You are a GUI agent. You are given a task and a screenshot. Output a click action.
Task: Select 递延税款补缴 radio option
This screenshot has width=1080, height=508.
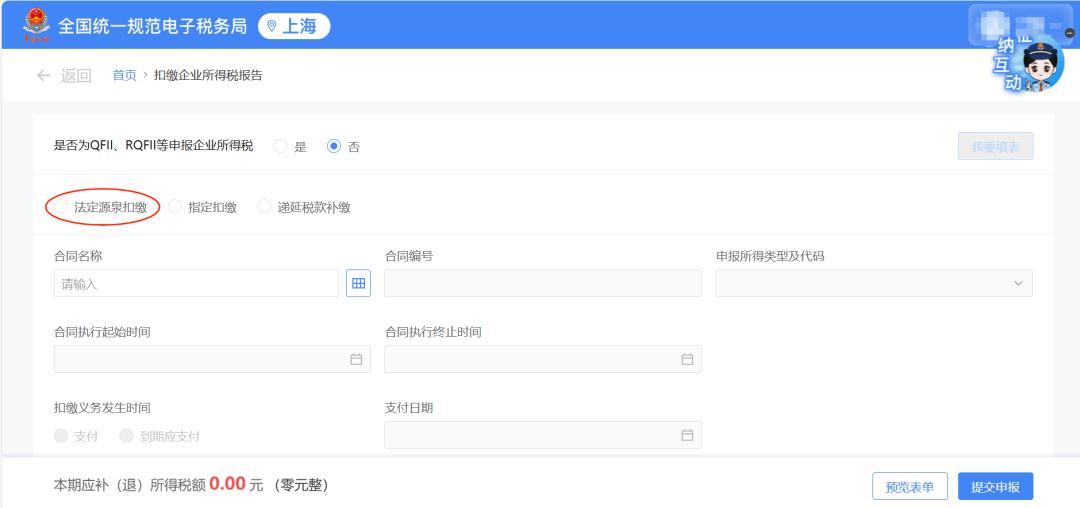265,207
